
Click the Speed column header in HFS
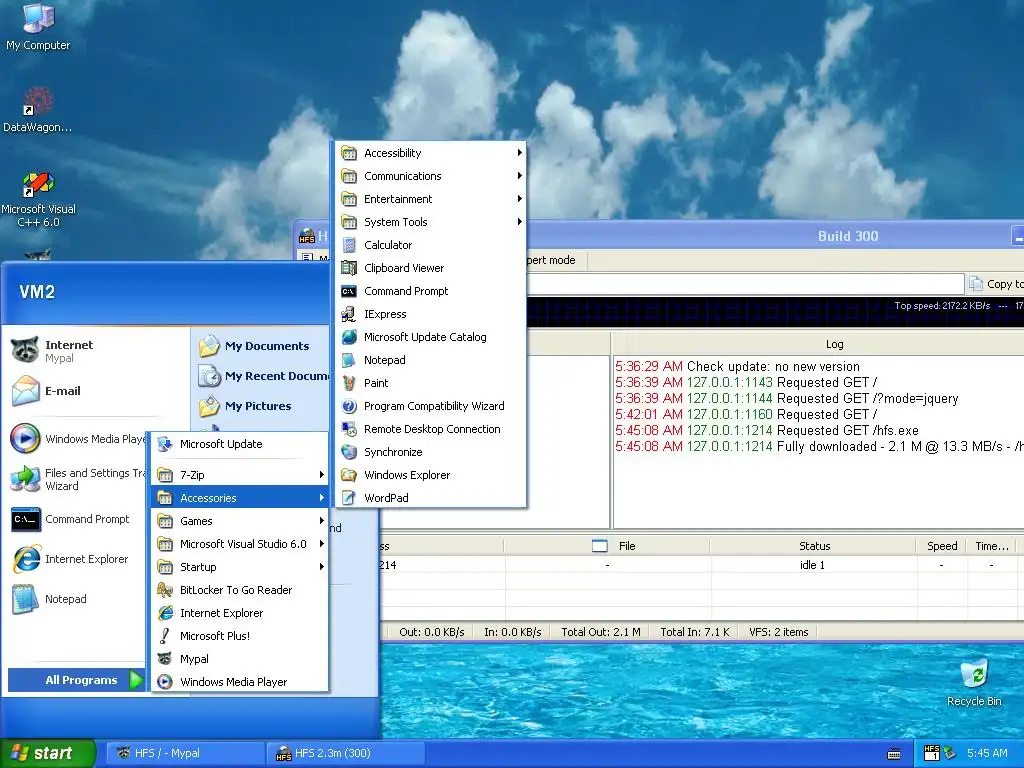(942, 546)
